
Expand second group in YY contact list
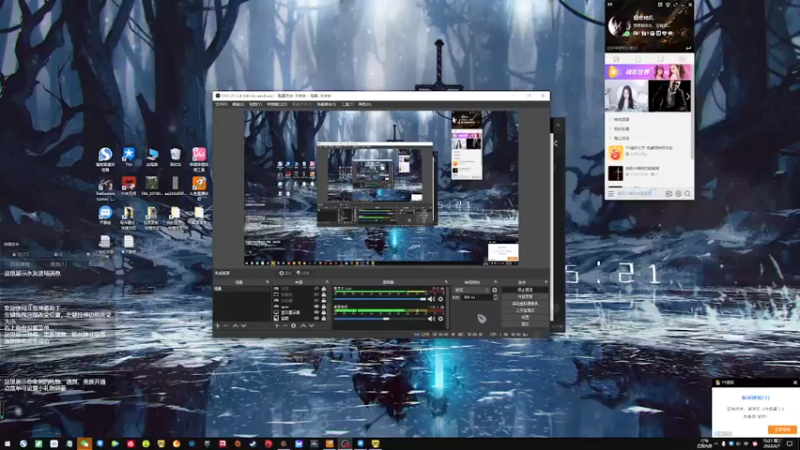[611, 129]
